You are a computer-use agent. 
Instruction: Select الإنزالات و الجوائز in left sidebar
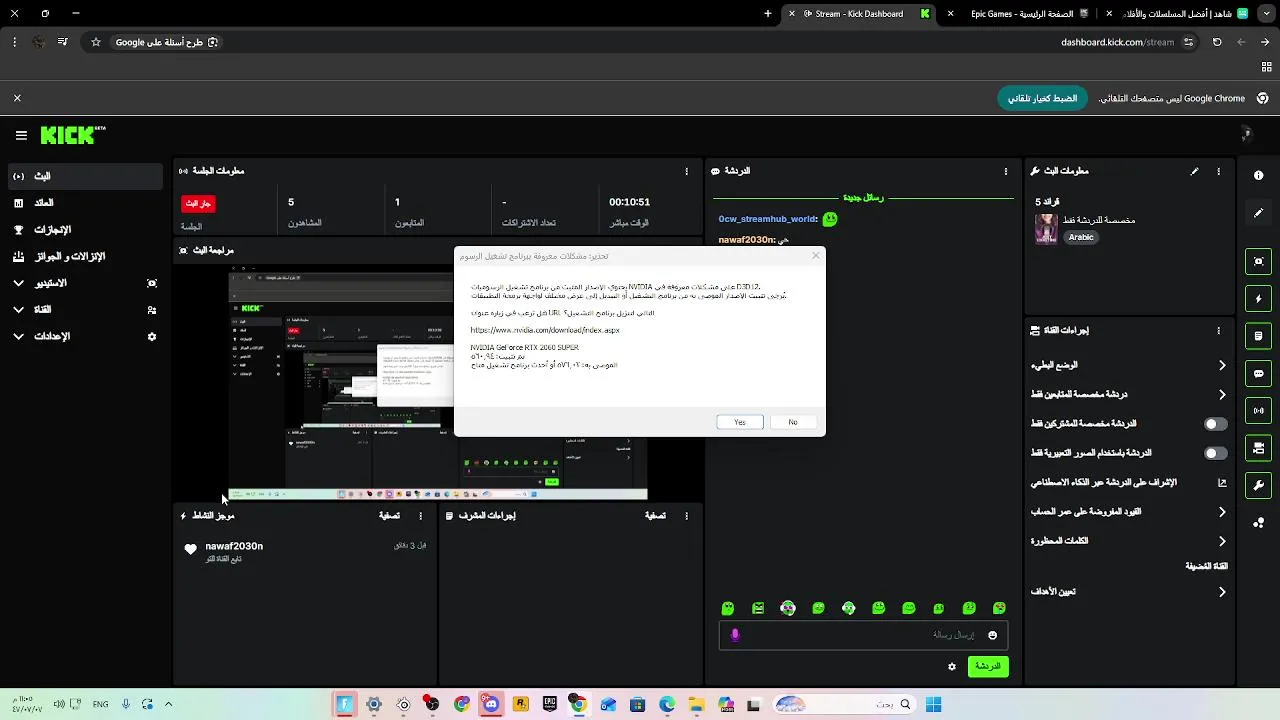click(85, 257)
